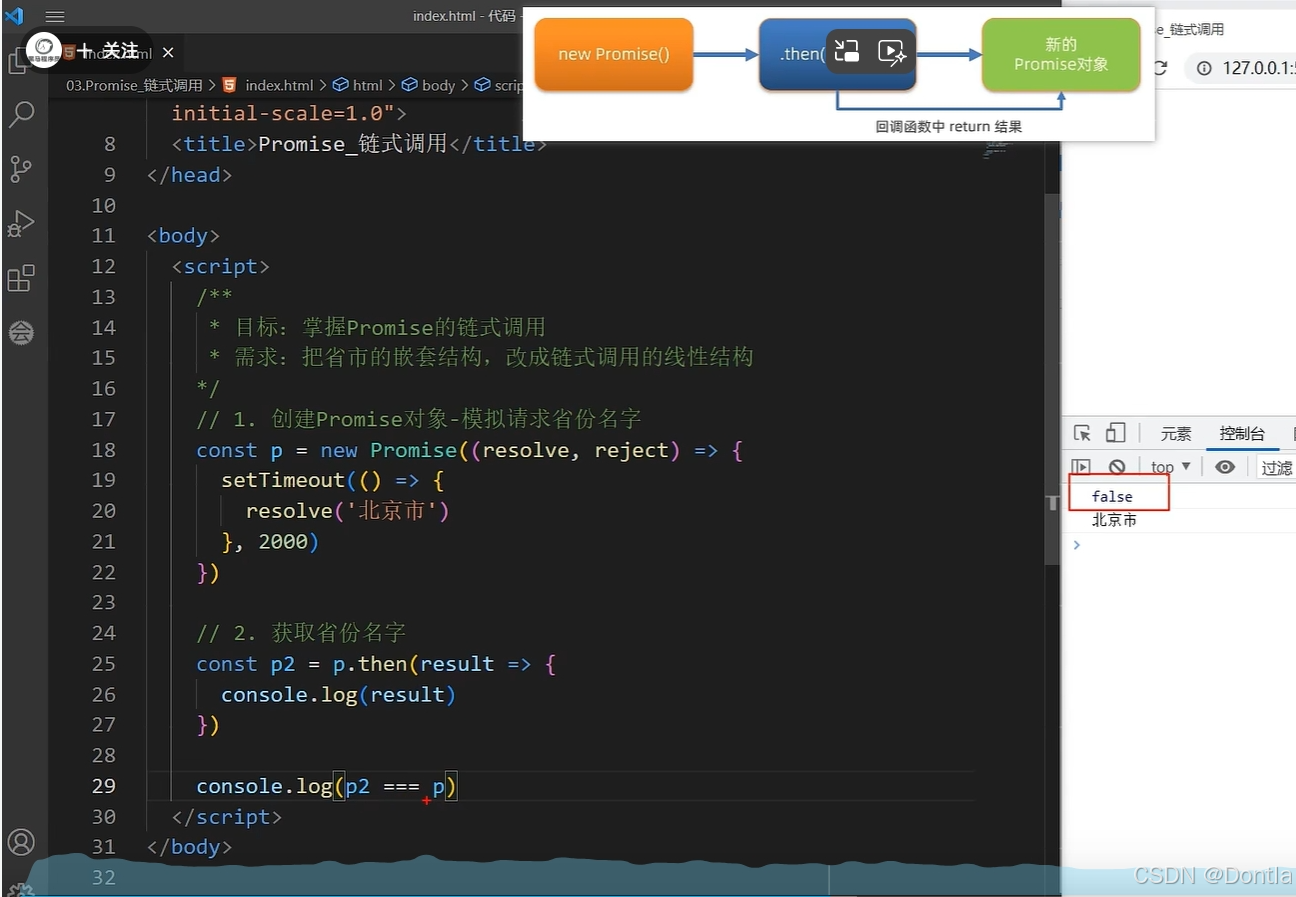The image size is (1296, 897).
Task: Click the VS Code logo icon
Action: [x=14, y=16]
